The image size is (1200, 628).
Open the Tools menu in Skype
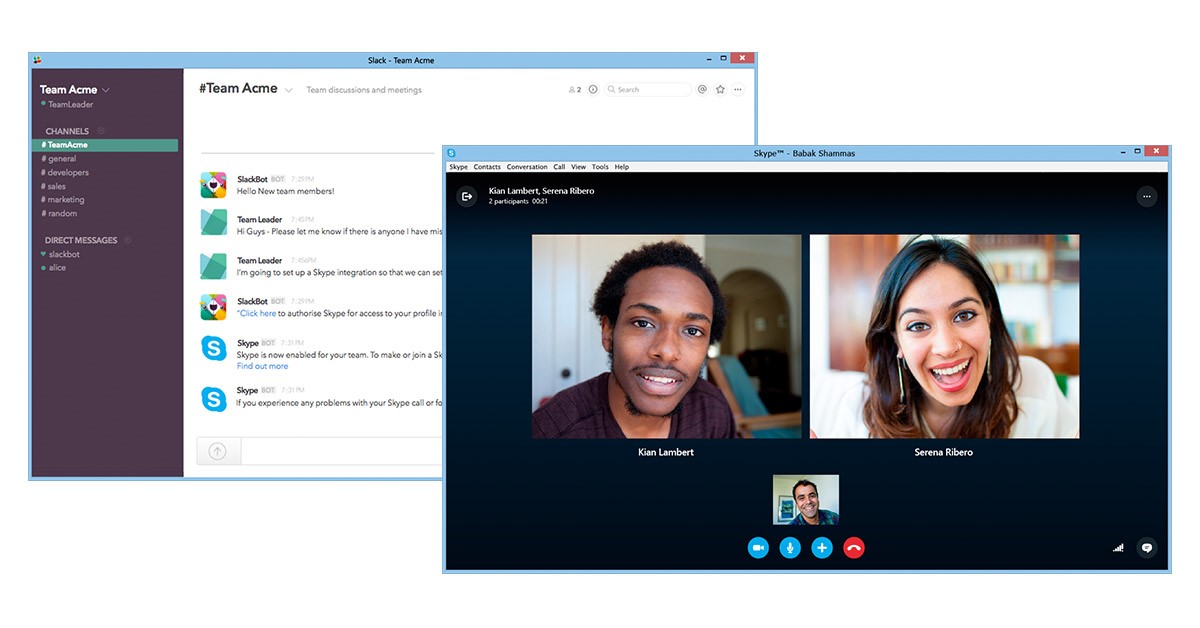coord(600,167)
